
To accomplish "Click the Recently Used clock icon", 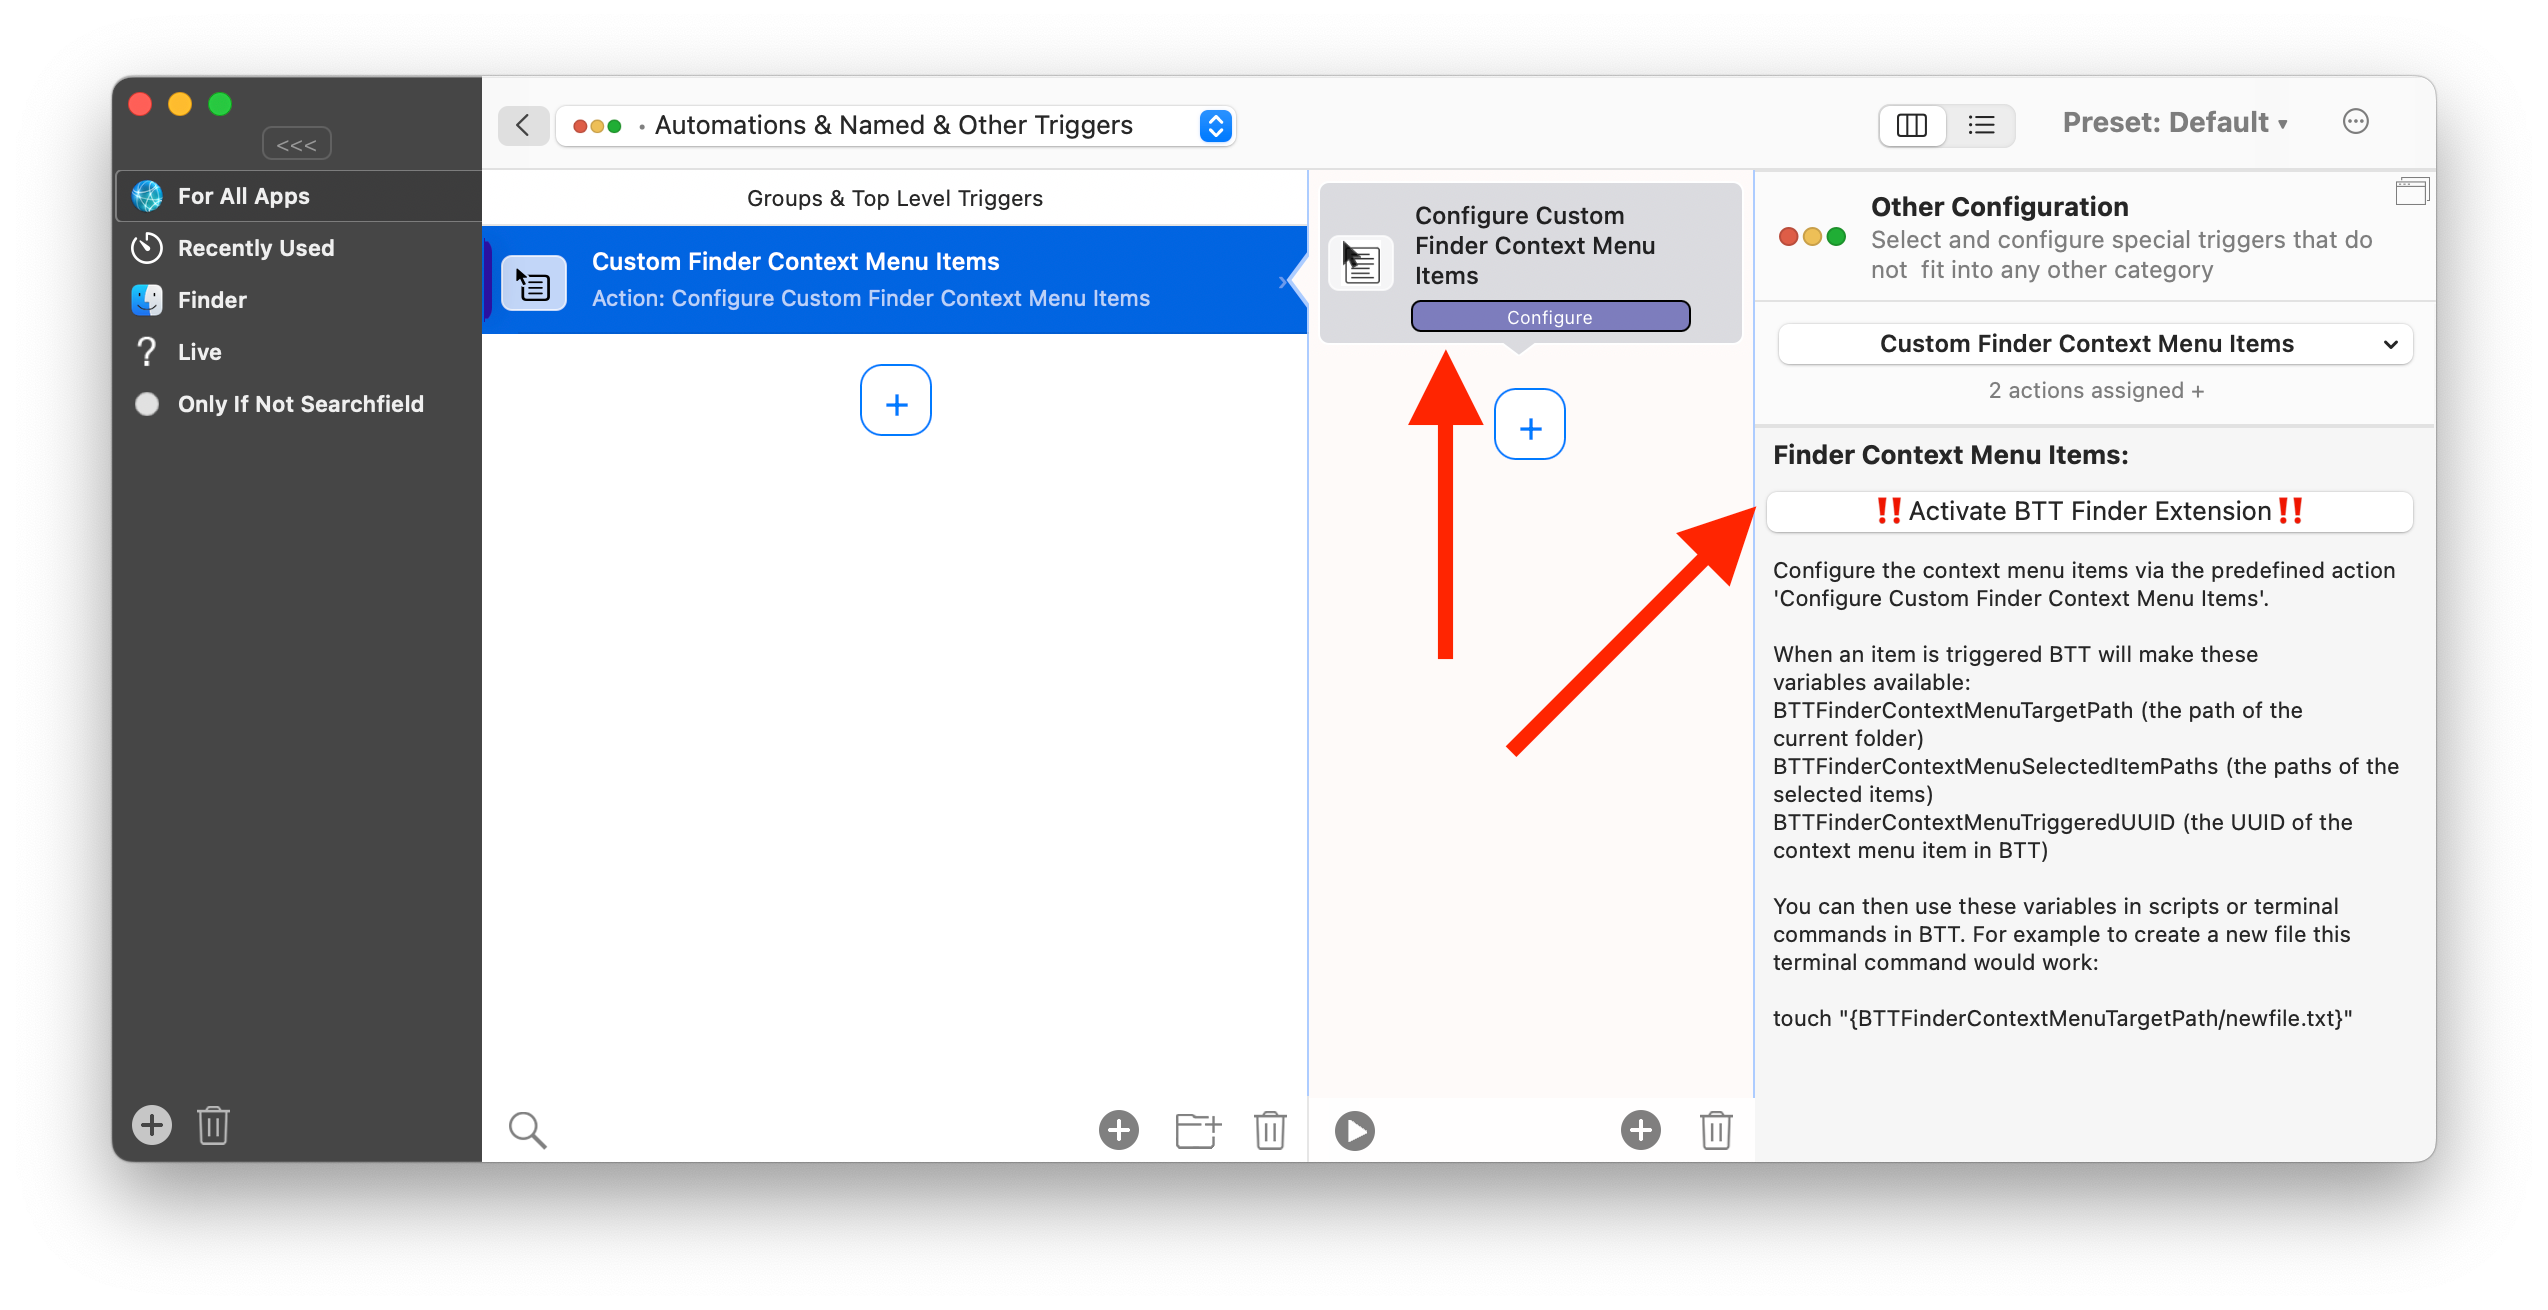I will coord(147,248).
